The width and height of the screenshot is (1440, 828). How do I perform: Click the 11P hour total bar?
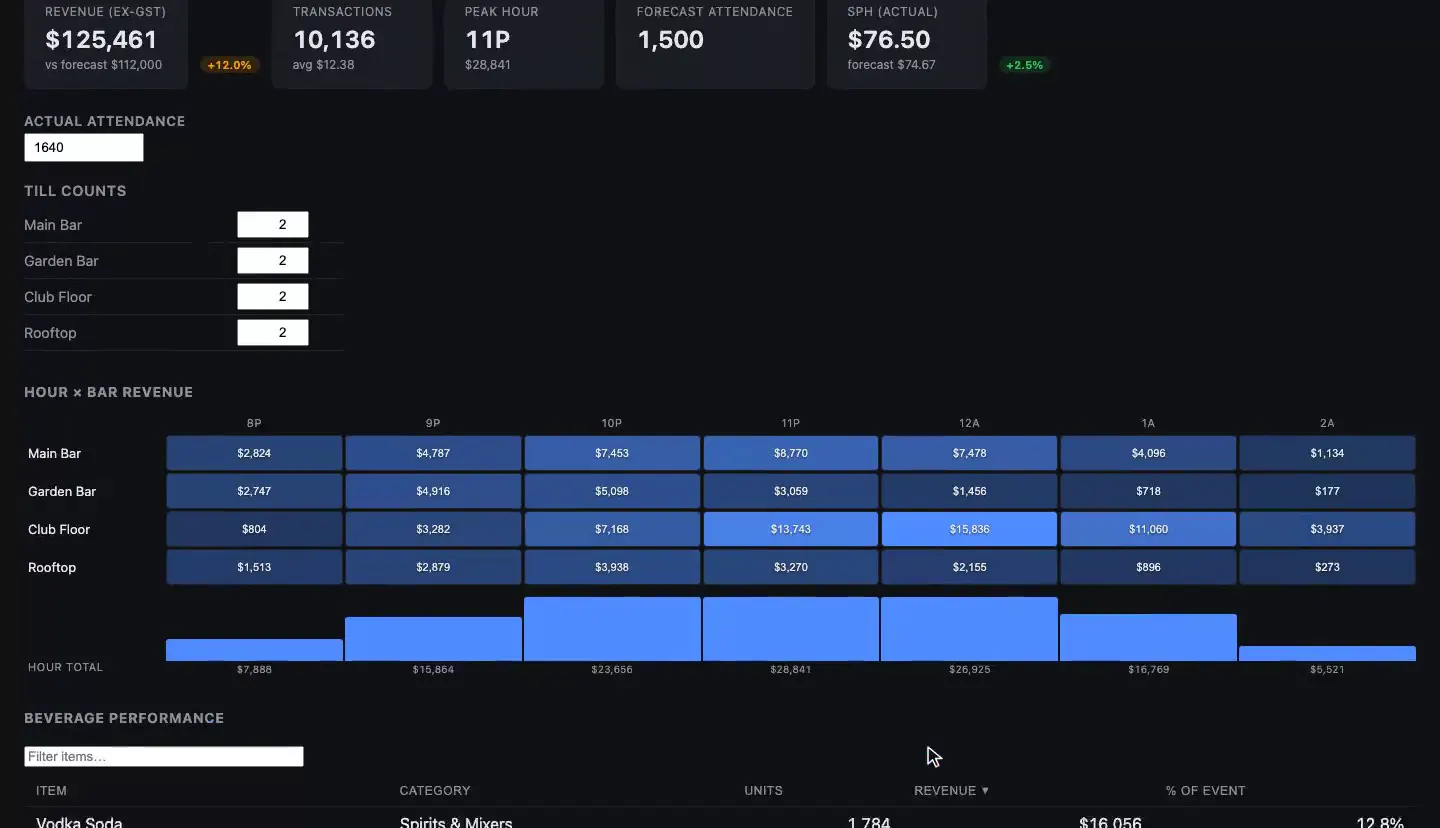coord(791,629)
